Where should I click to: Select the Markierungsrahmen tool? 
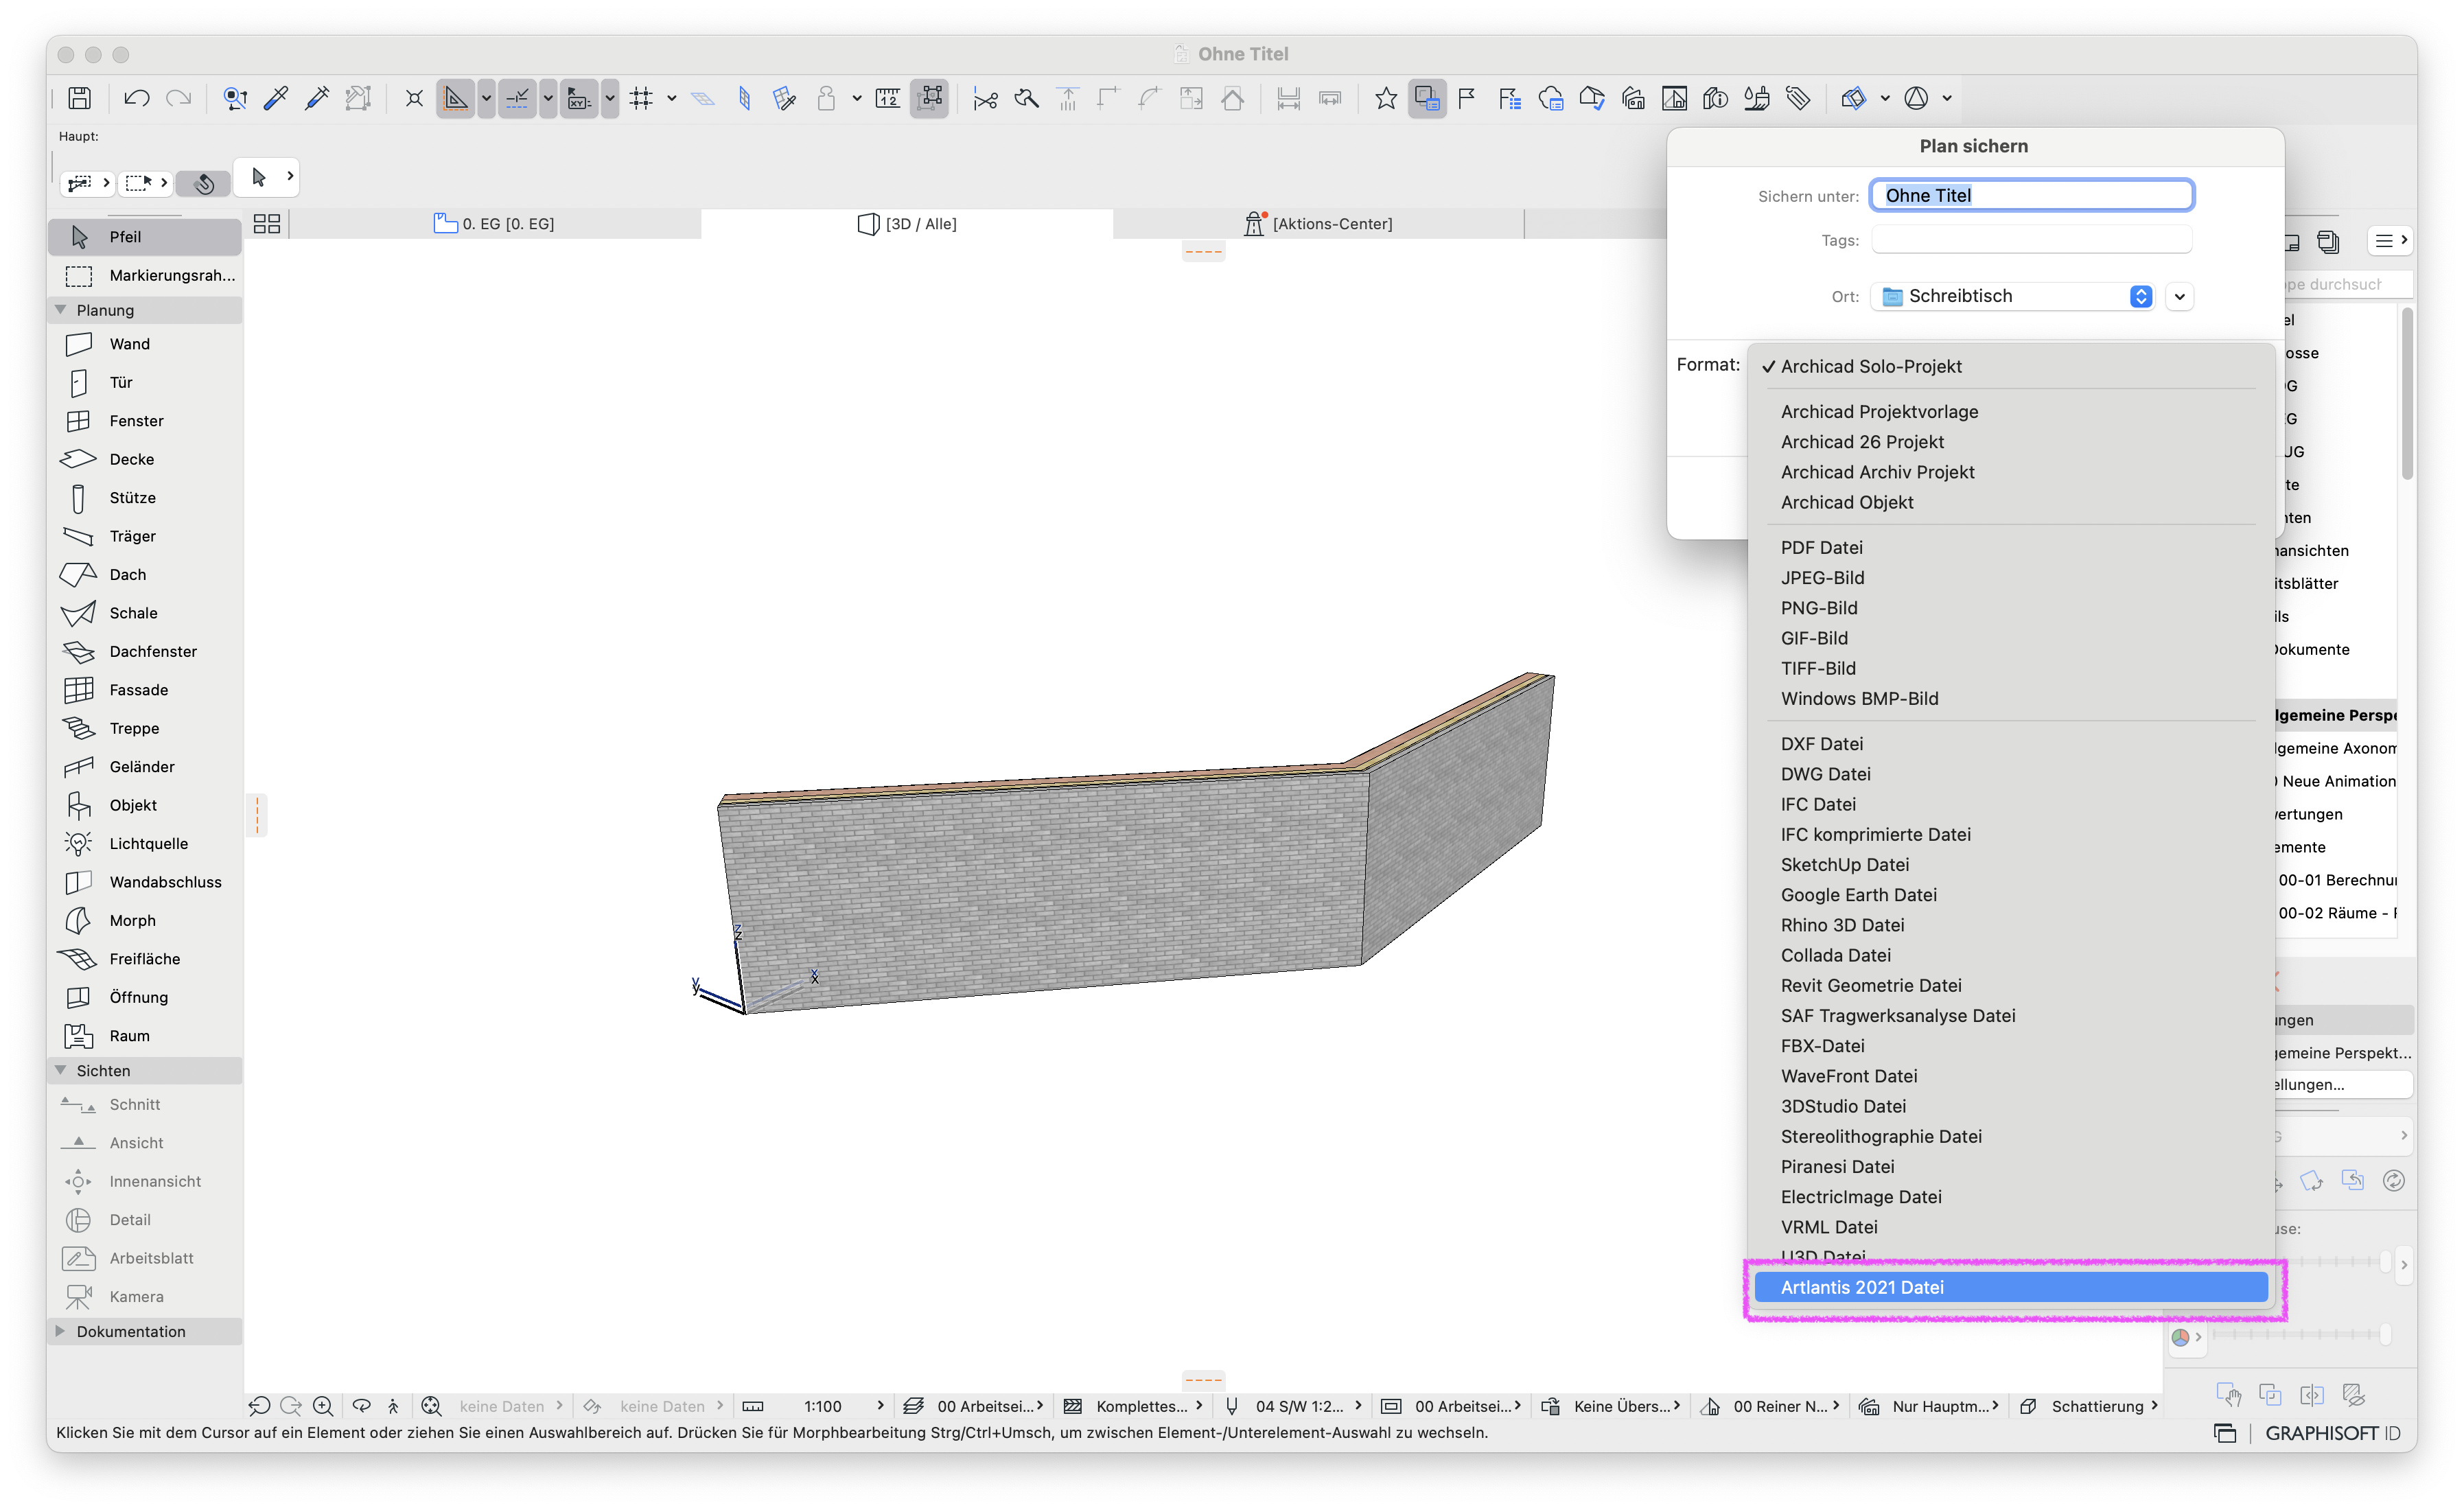[x=145, y=276]
